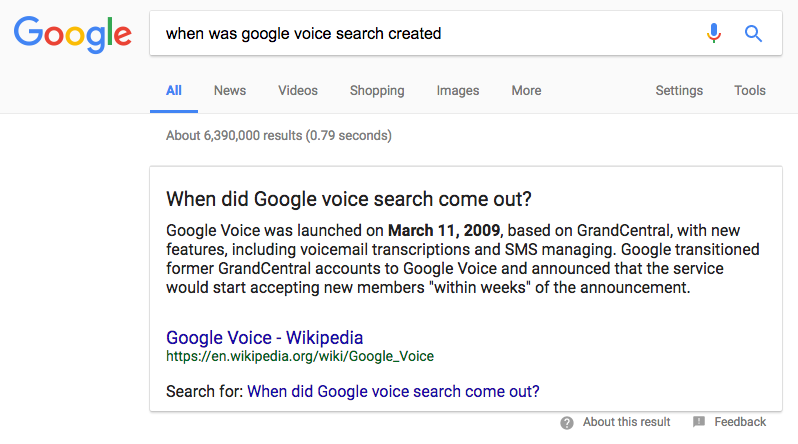Screen dimensions: 798x444
Task: Open the Tools menu
Action: pos(750,91)
